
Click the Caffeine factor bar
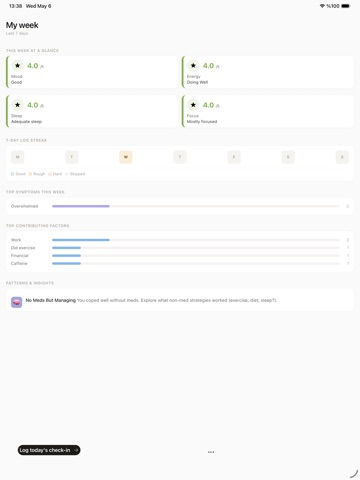click(196, 263)
